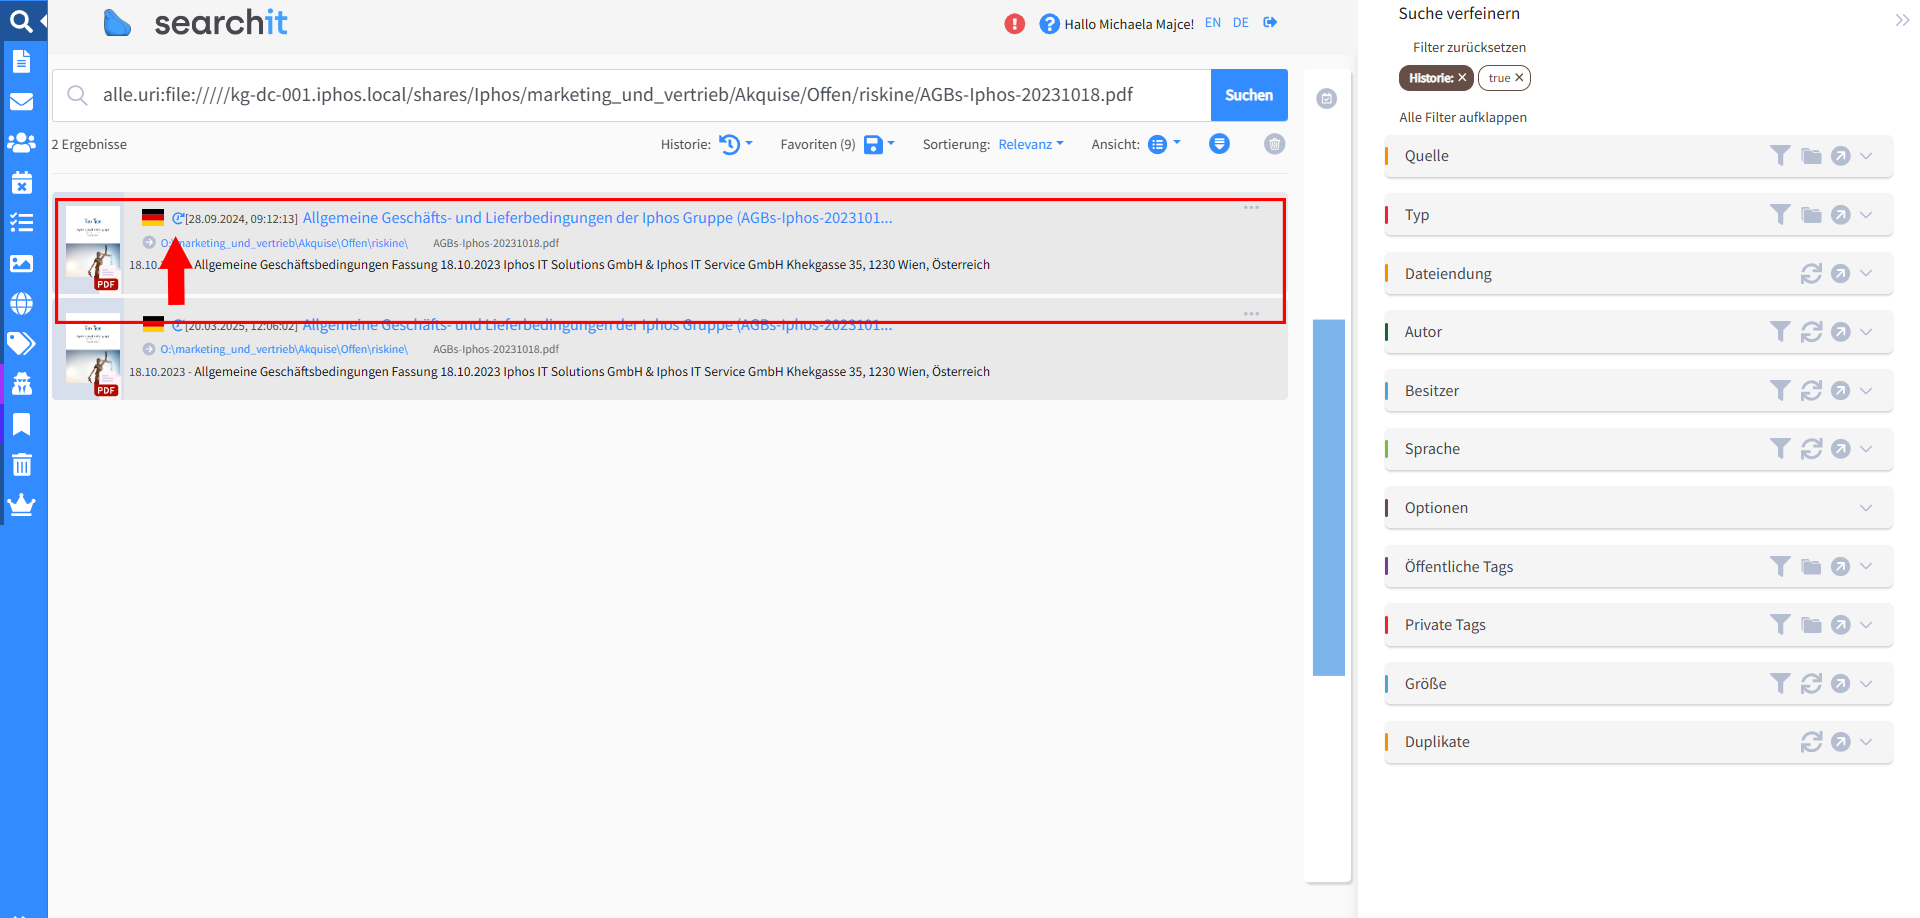
Task: Open the Ansicht view dropdown
Action: (1164, 144)
